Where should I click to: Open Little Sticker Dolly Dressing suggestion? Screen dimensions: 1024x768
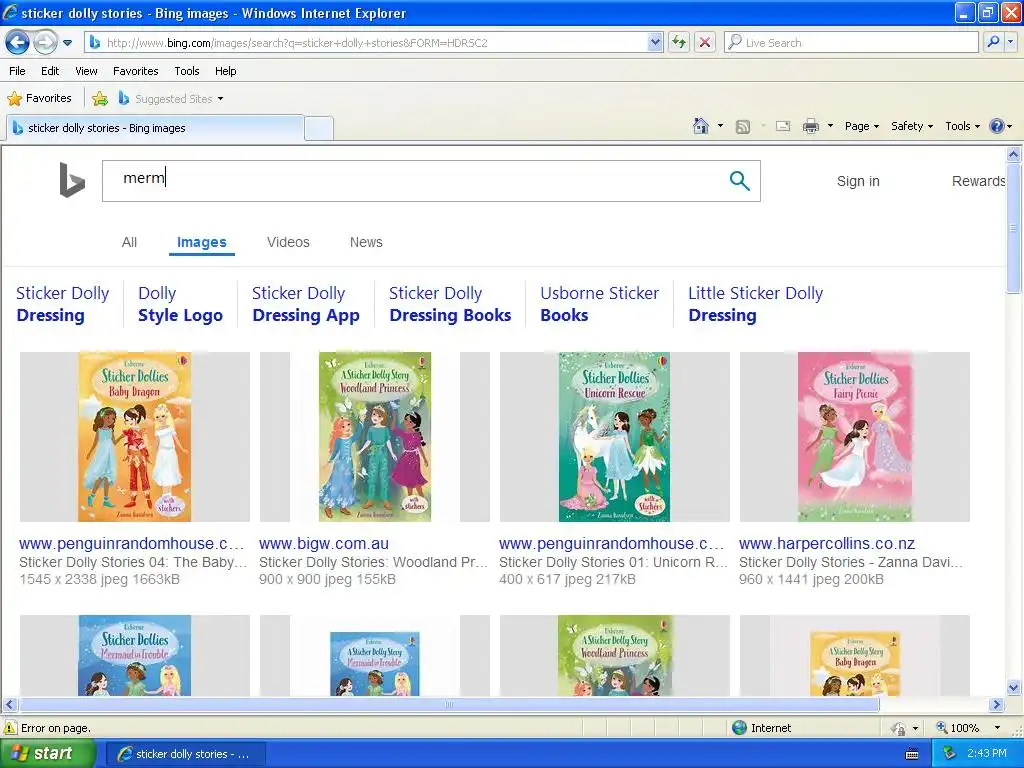point(756,304)
